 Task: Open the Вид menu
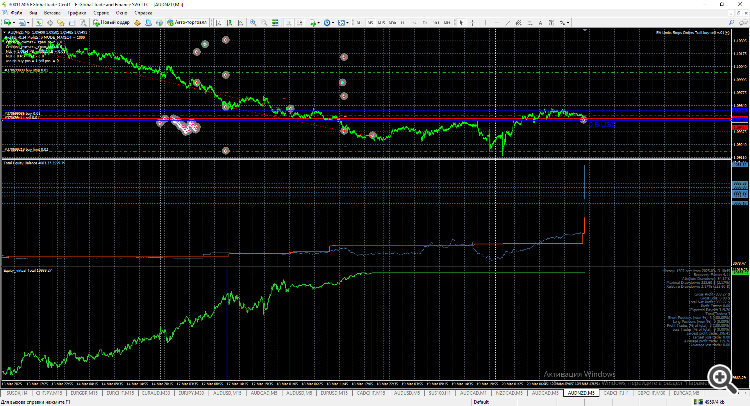33,13
